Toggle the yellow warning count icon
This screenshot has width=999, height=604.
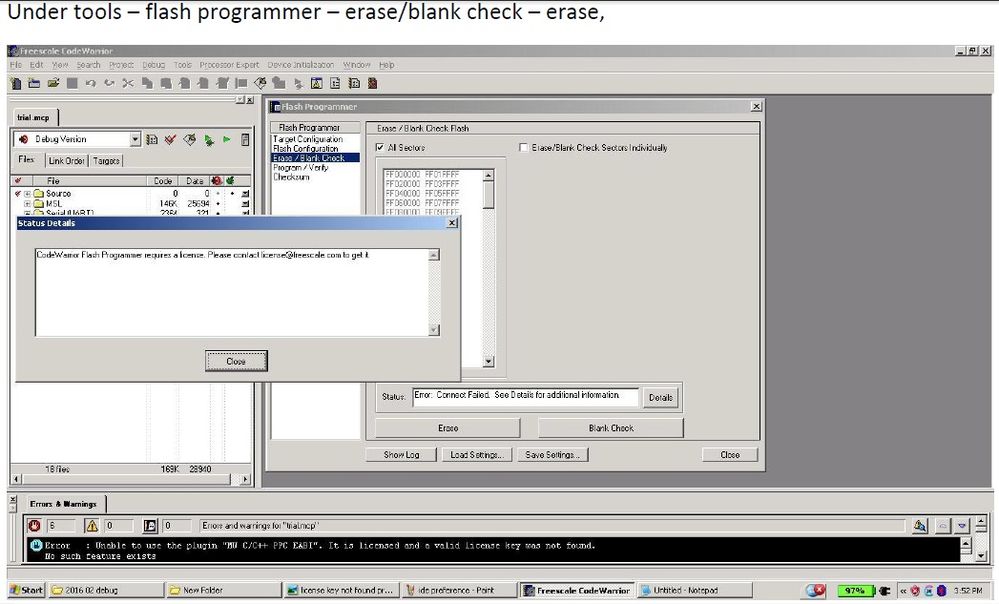pyautogui.click(x=92, y=526)
